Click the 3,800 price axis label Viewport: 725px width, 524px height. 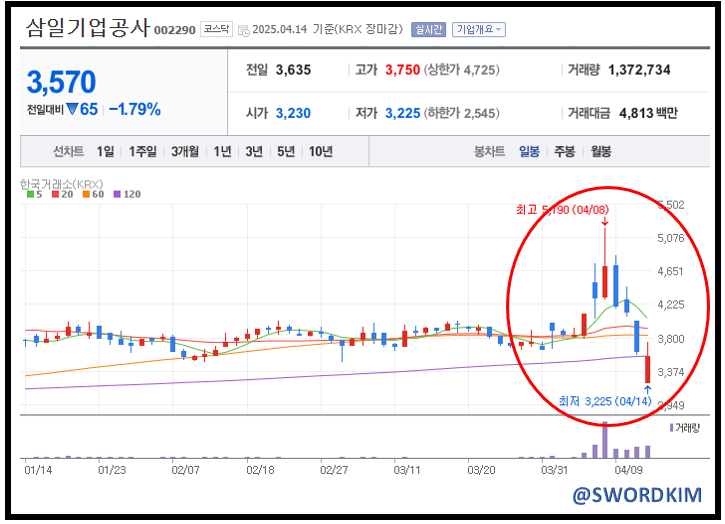coord(670,339)
